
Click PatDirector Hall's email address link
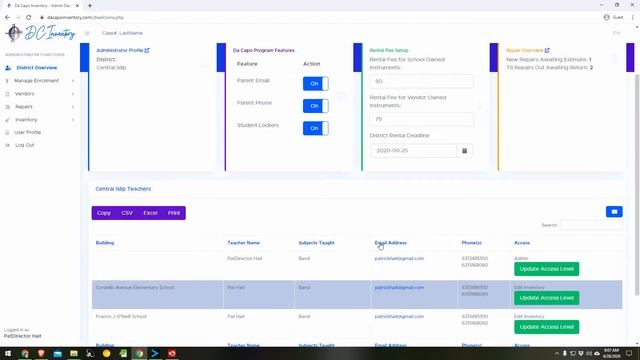point(399,259)
